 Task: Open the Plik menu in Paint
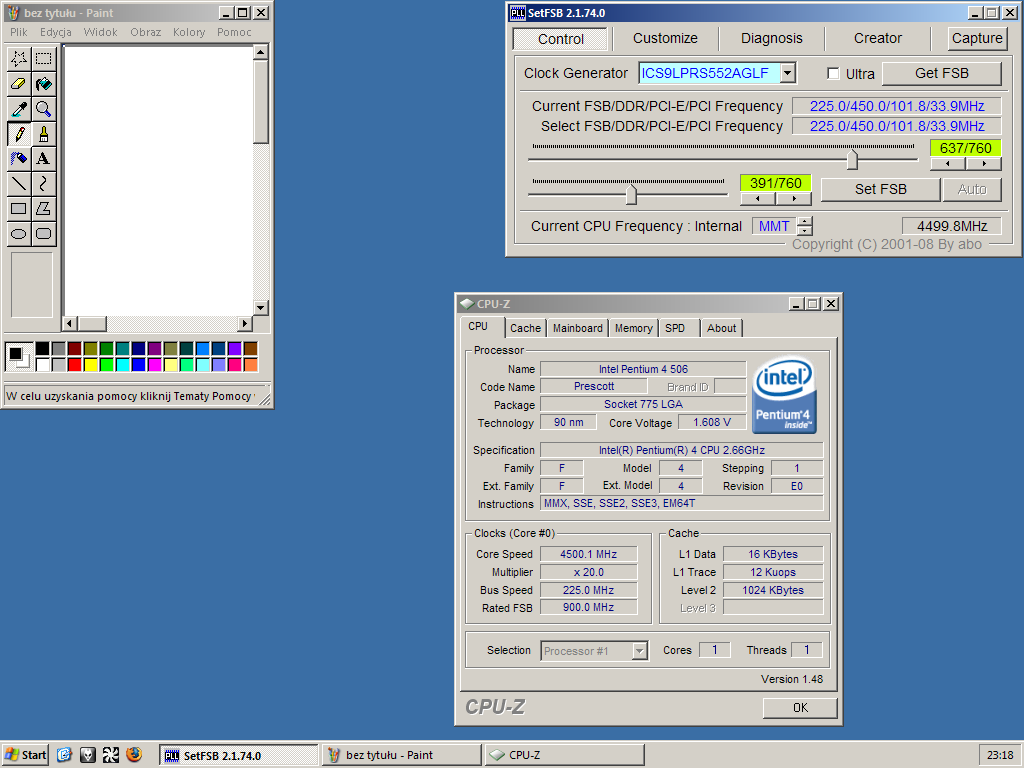coord(18,32)
